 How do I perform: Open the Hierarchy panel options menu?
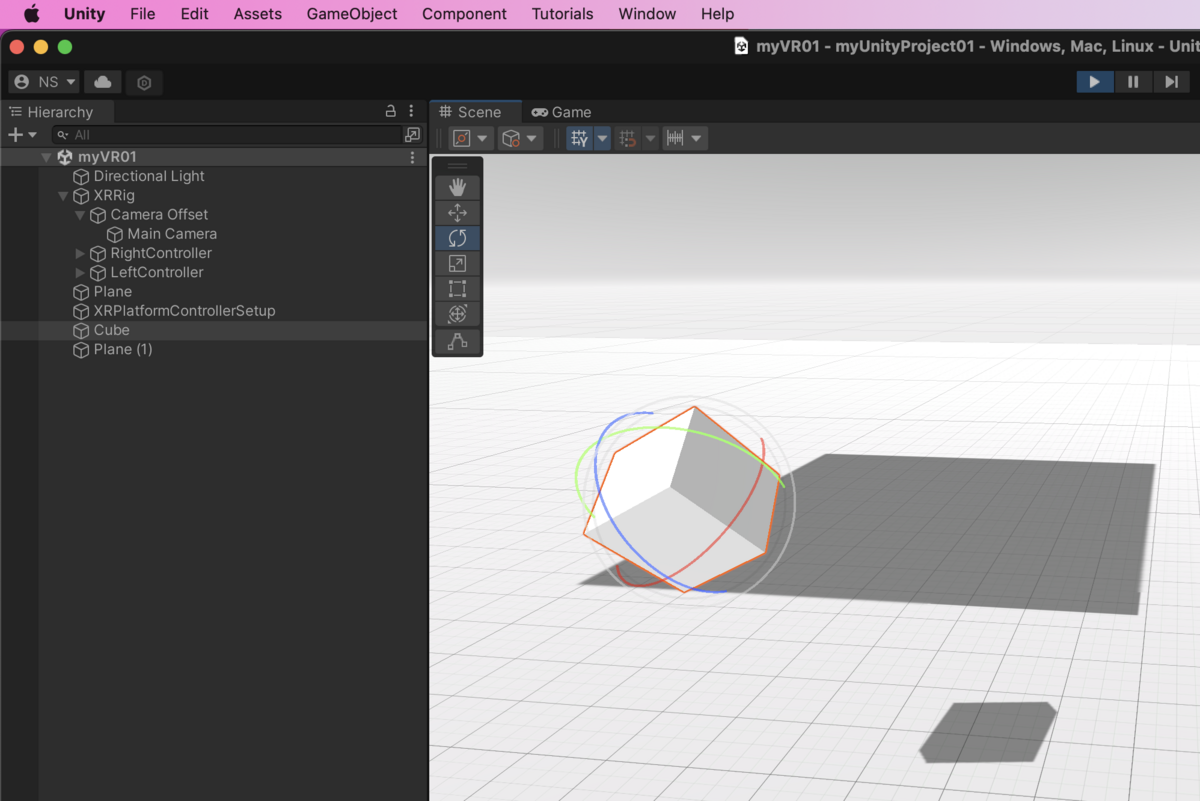click(x=411, y=112)
